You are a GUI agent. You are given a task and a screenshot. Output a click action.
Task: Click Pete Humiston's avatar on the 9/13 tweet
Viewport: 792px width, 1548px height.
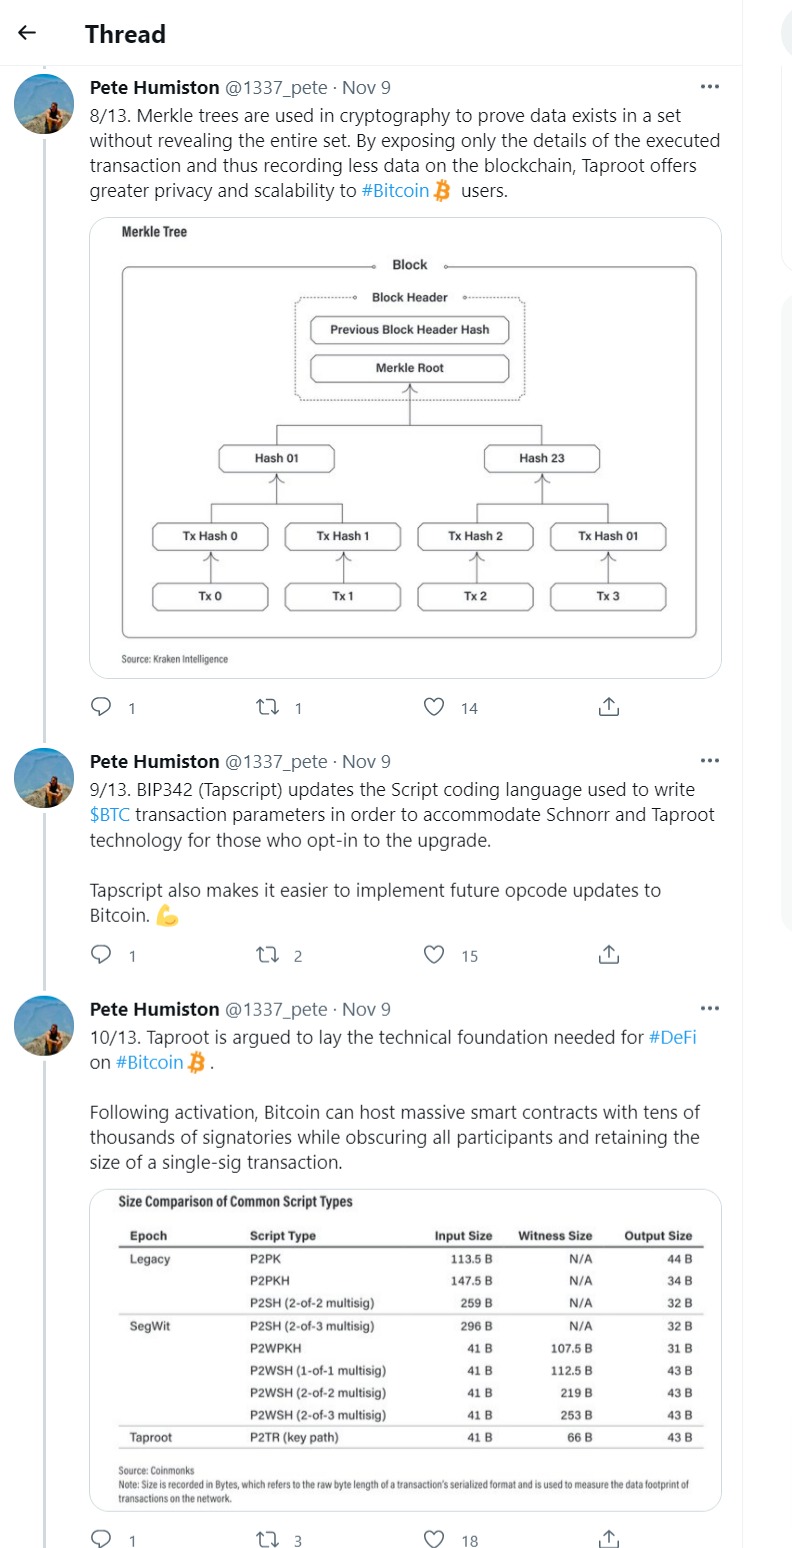coord(44,777)
